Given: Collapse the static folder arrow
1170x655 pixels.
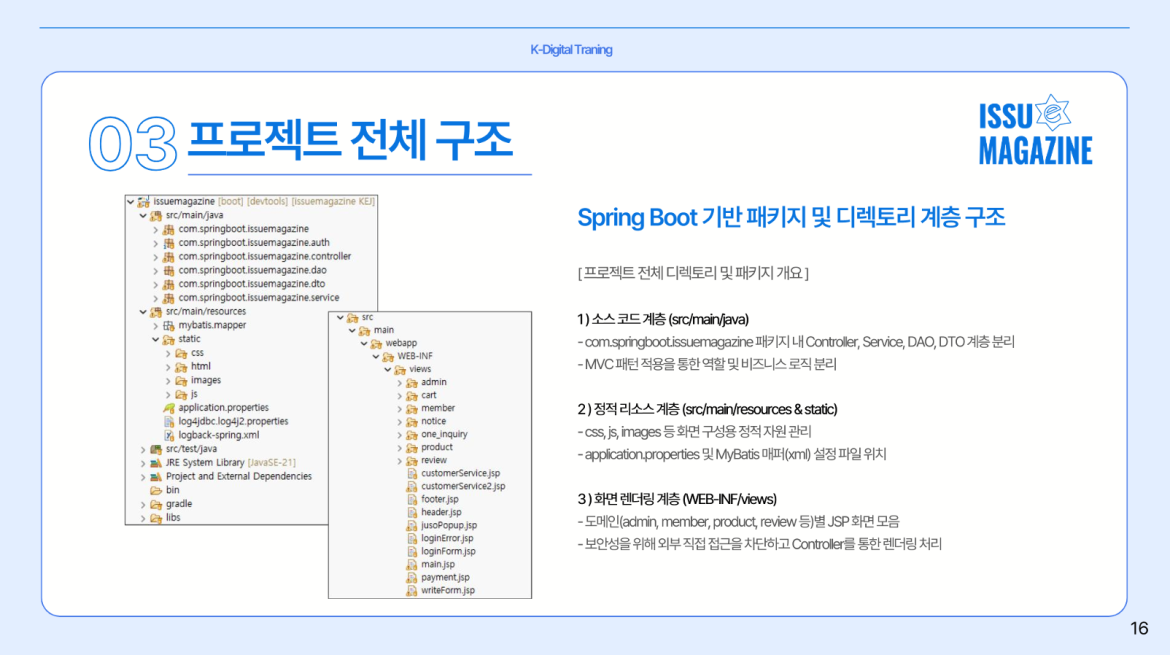Looking at the screenshot, I should point(156,339).
